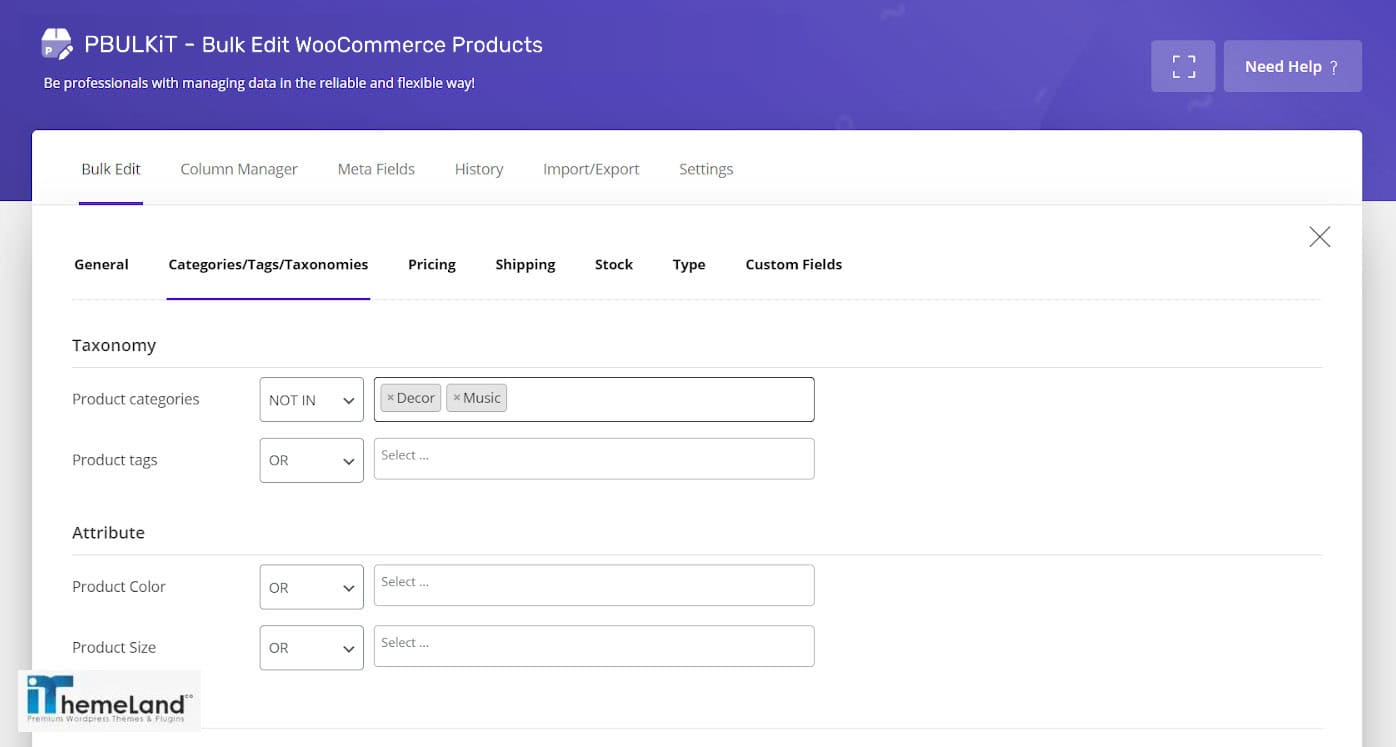Expand Product Color operator dropdown

311,588
